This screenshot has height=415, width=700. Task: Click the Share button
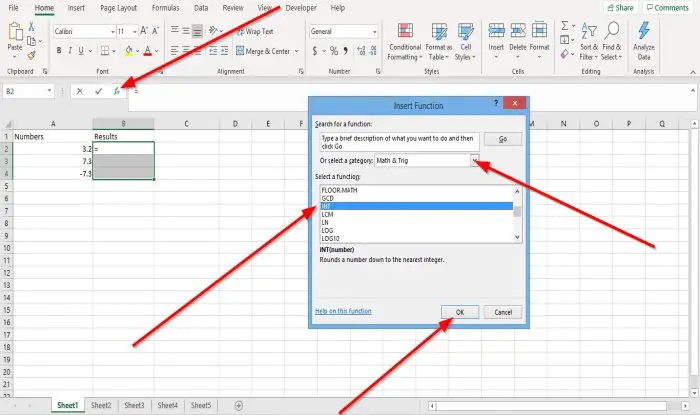click(x=621, y=8)
